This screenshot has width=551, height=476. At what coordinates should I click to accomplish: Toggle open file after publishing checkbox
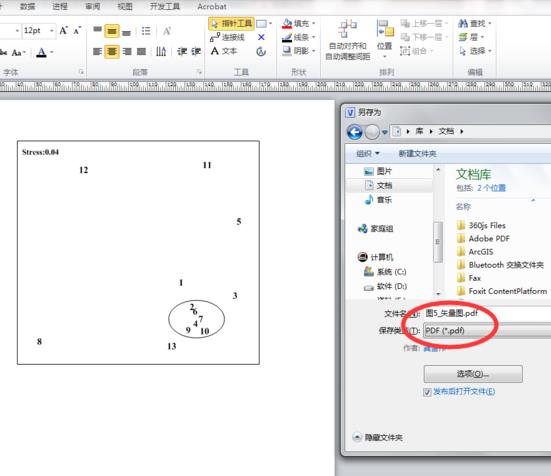click(427, 392)
